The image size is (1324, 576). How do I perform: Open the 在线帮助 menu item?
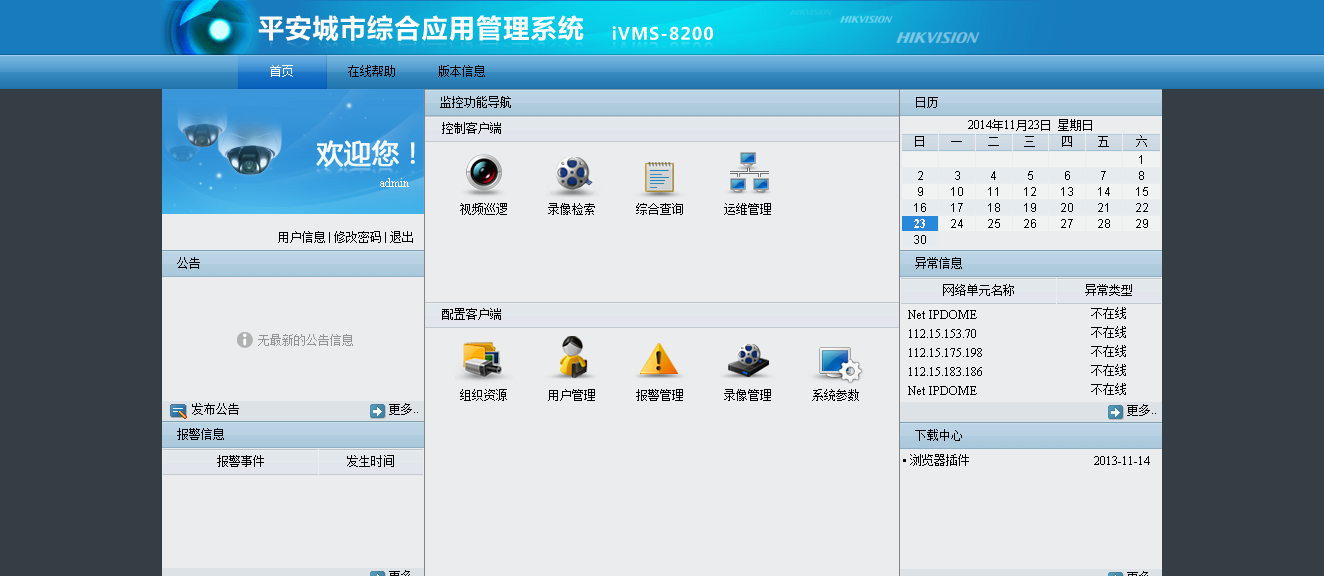(372, 72)
